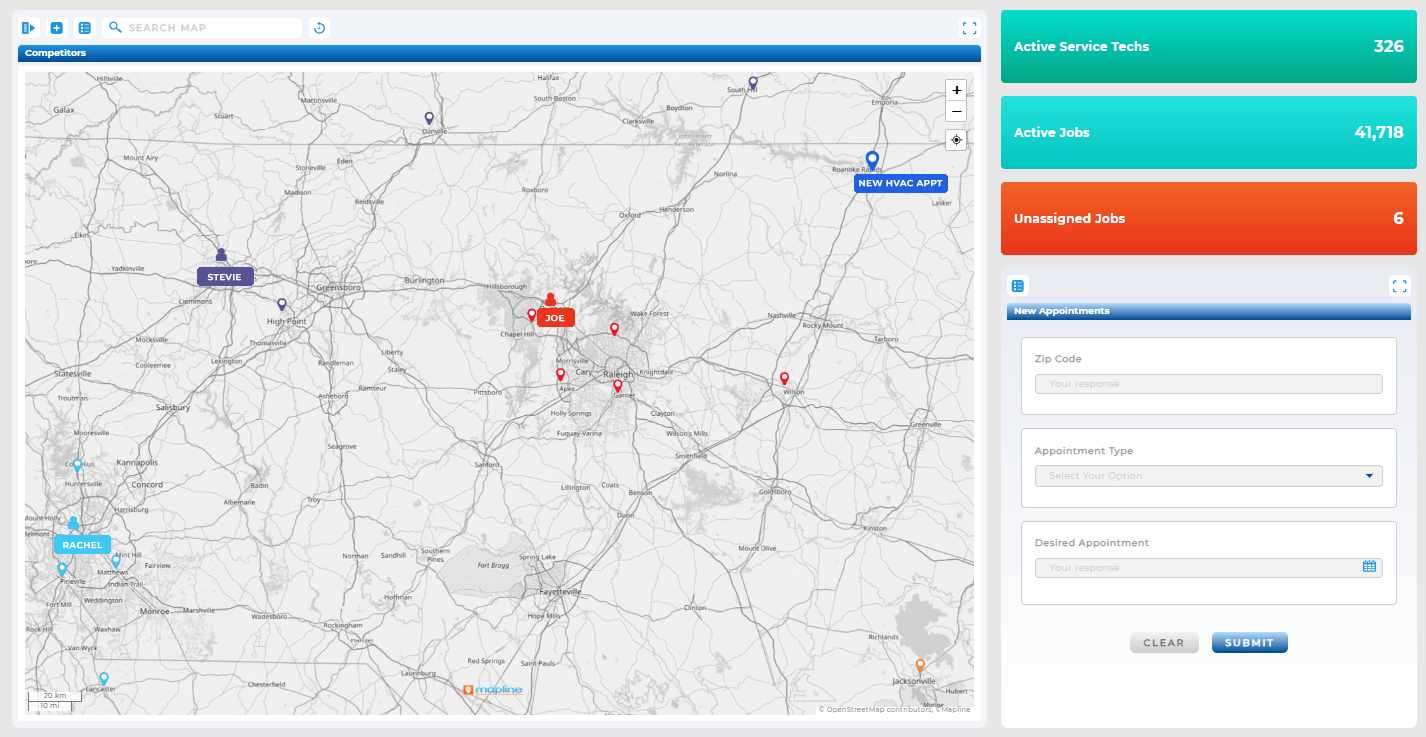
Task: Clear the appointment form
Action: (1164, 642)
